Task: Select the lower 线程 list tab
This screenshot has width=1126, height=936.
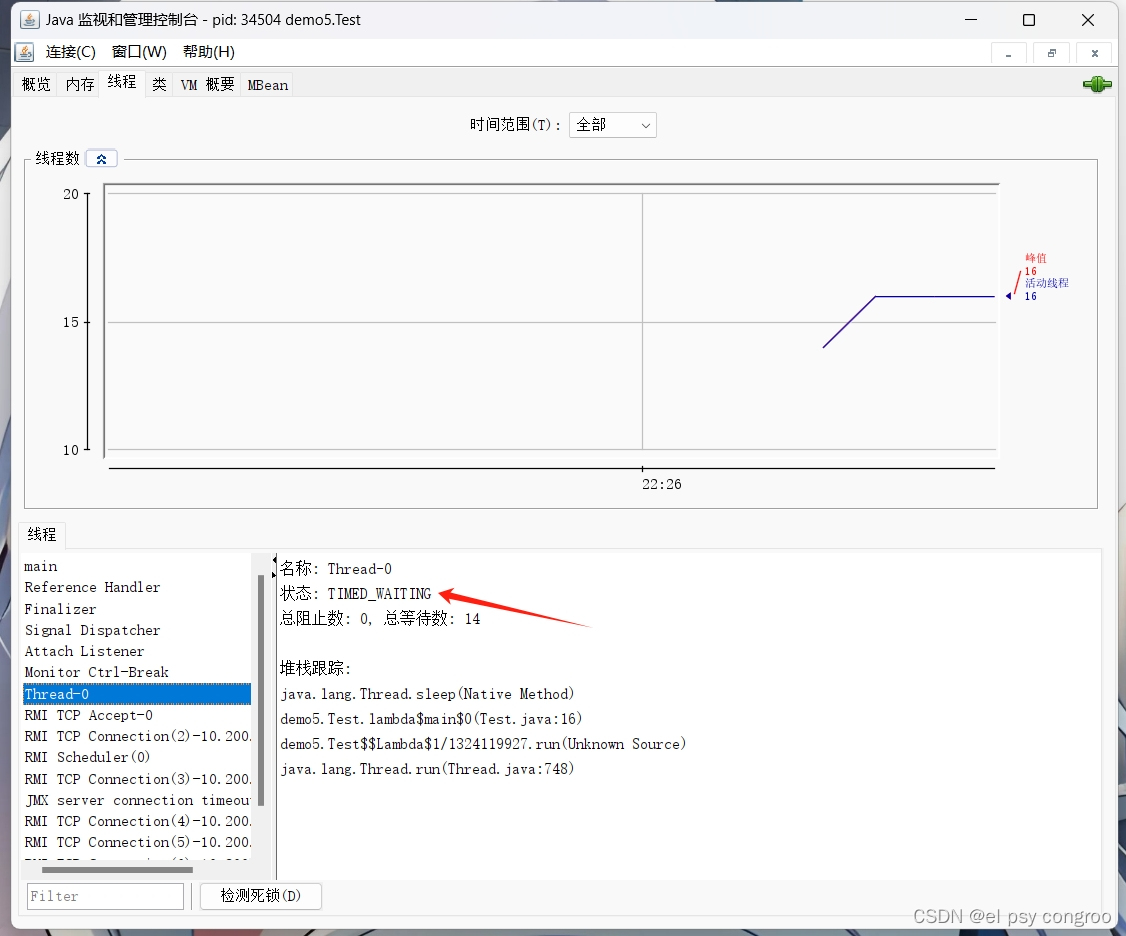Action: pos(42,534)
